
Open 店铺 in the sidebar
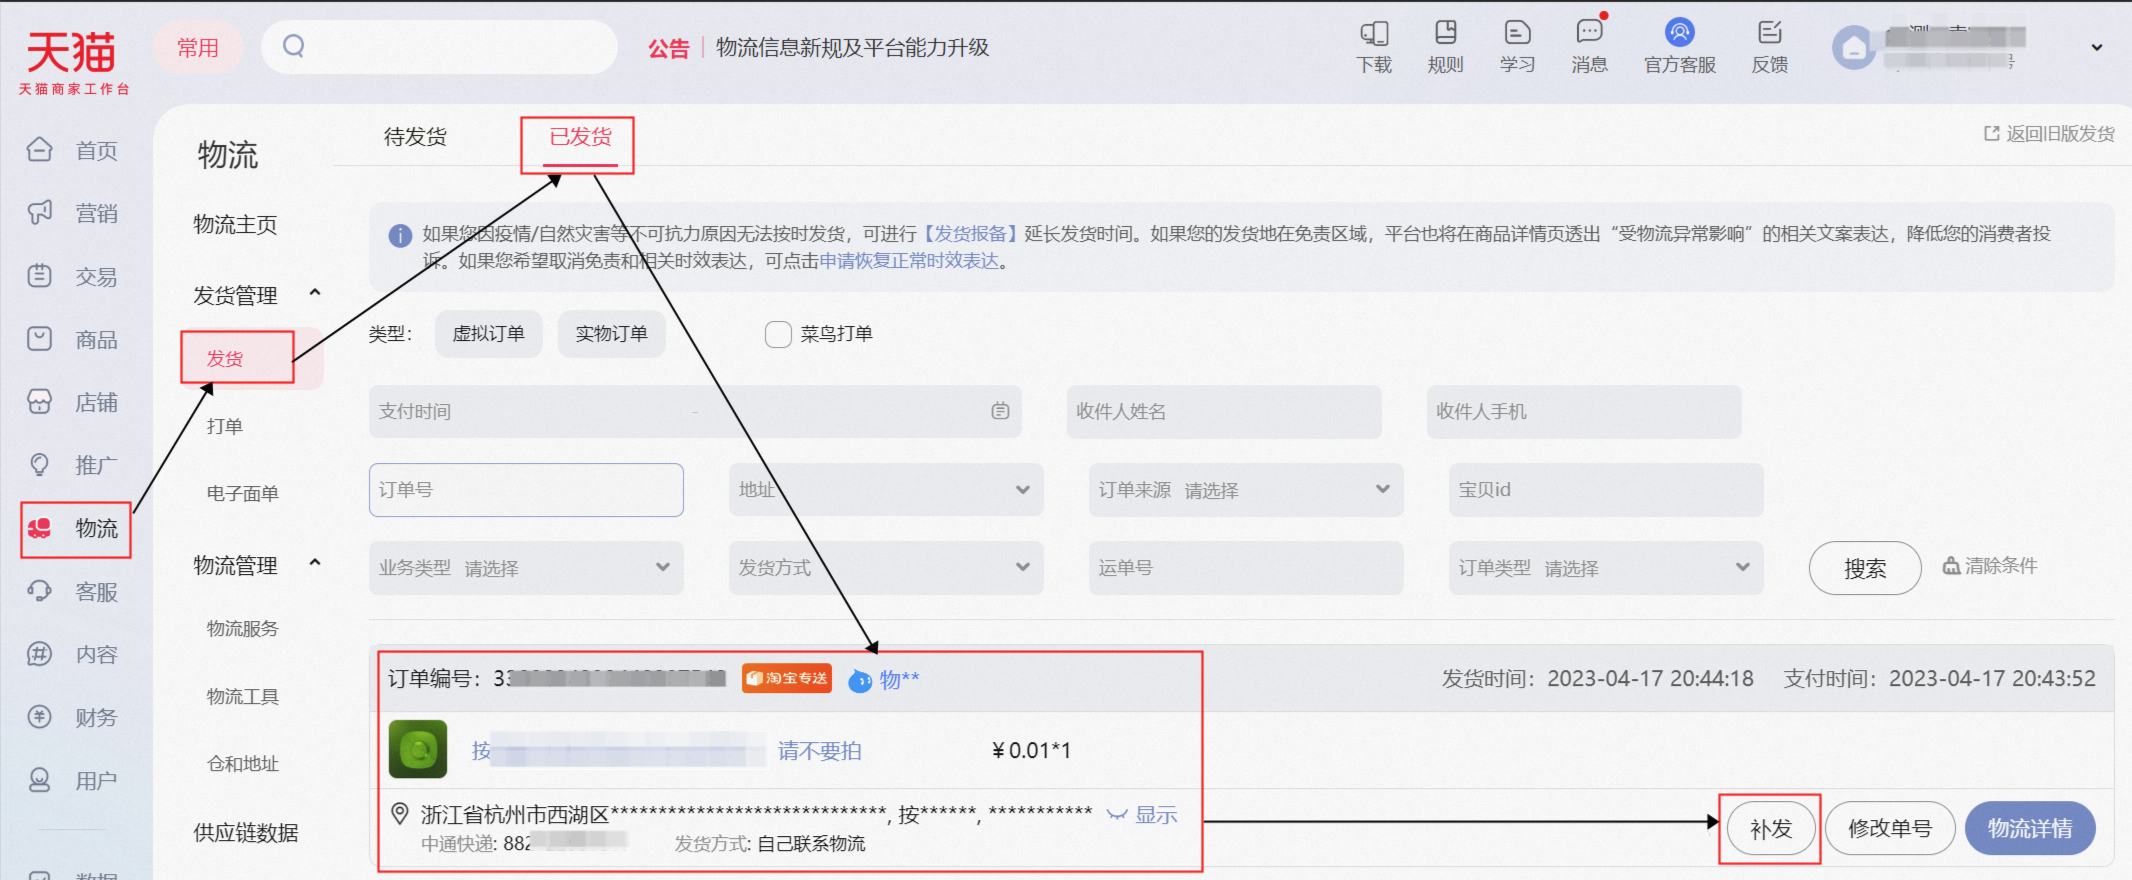74,402
